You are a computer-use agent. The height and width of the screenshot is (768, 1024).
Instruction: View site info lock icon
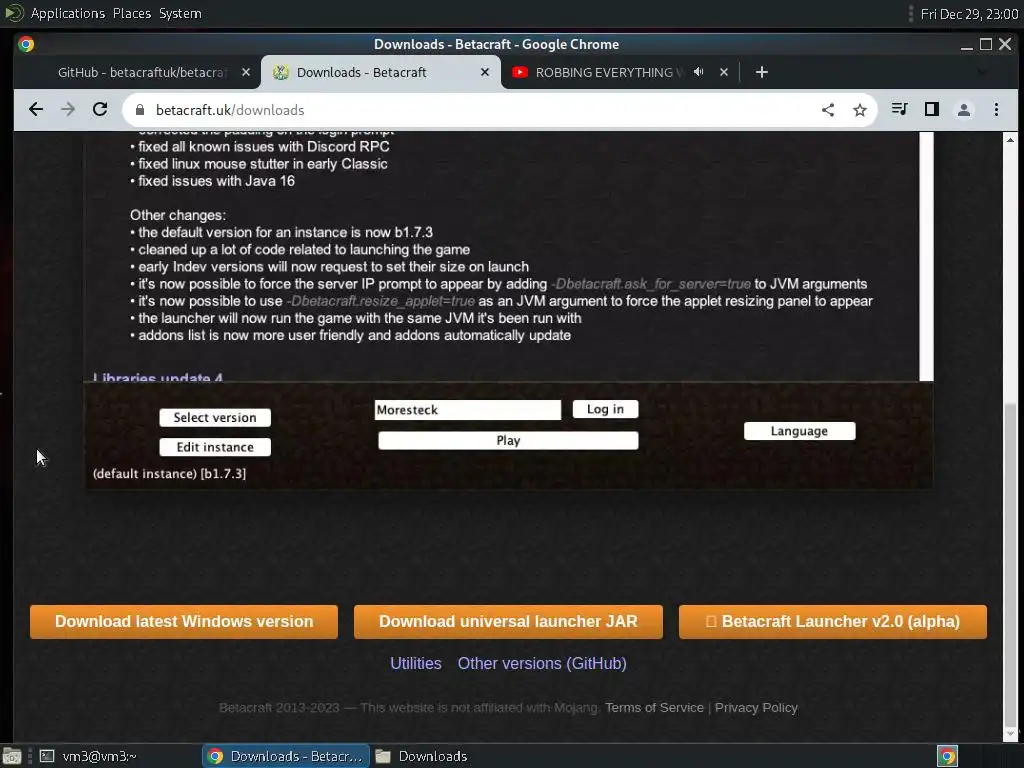pos(139,110)
